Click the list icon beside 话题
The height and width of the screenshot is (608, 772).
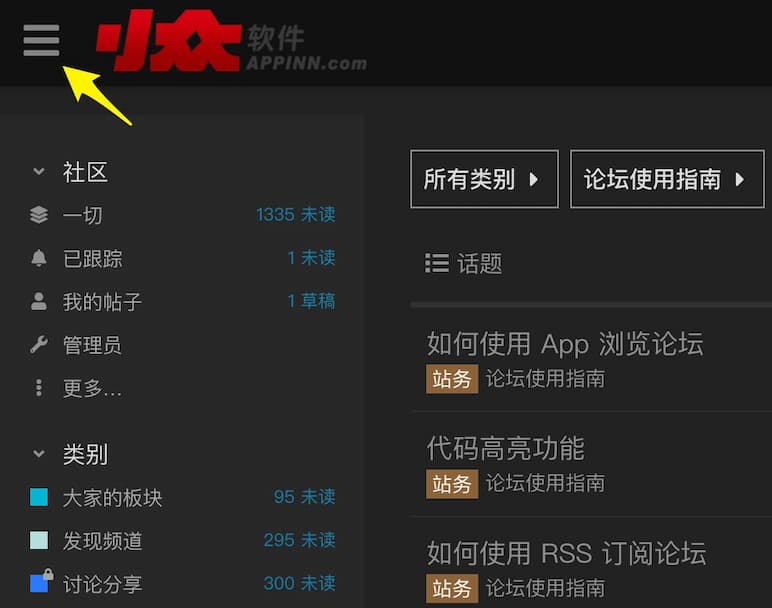436,263
